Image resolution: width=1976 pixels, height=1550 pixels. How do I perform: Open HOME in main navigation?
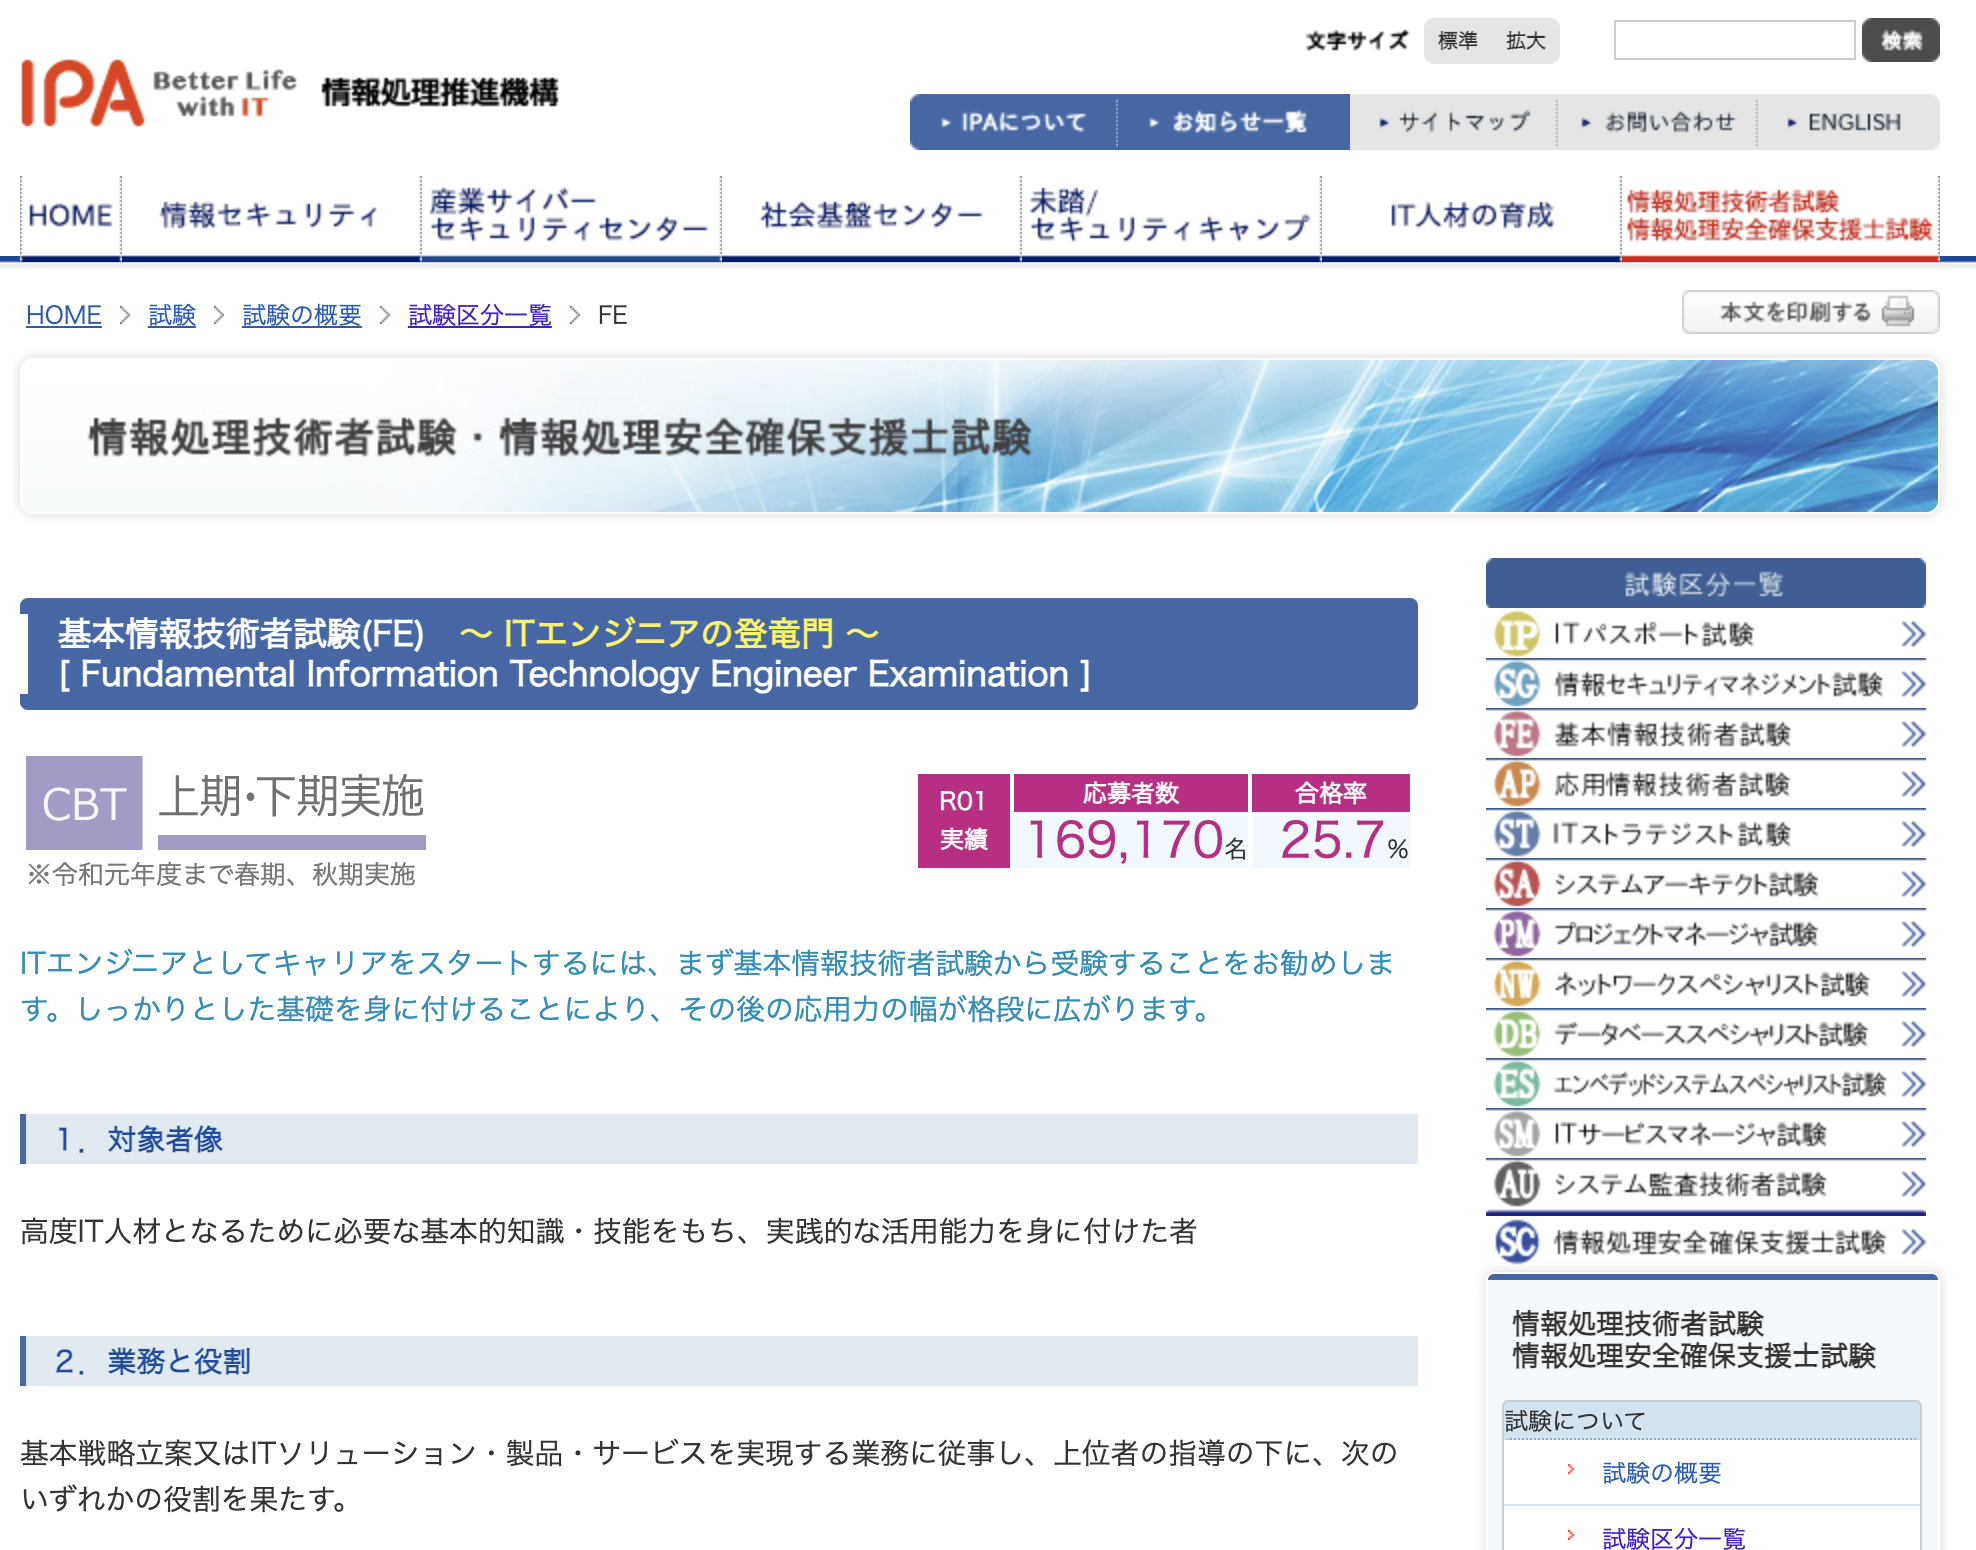point(70,216)
